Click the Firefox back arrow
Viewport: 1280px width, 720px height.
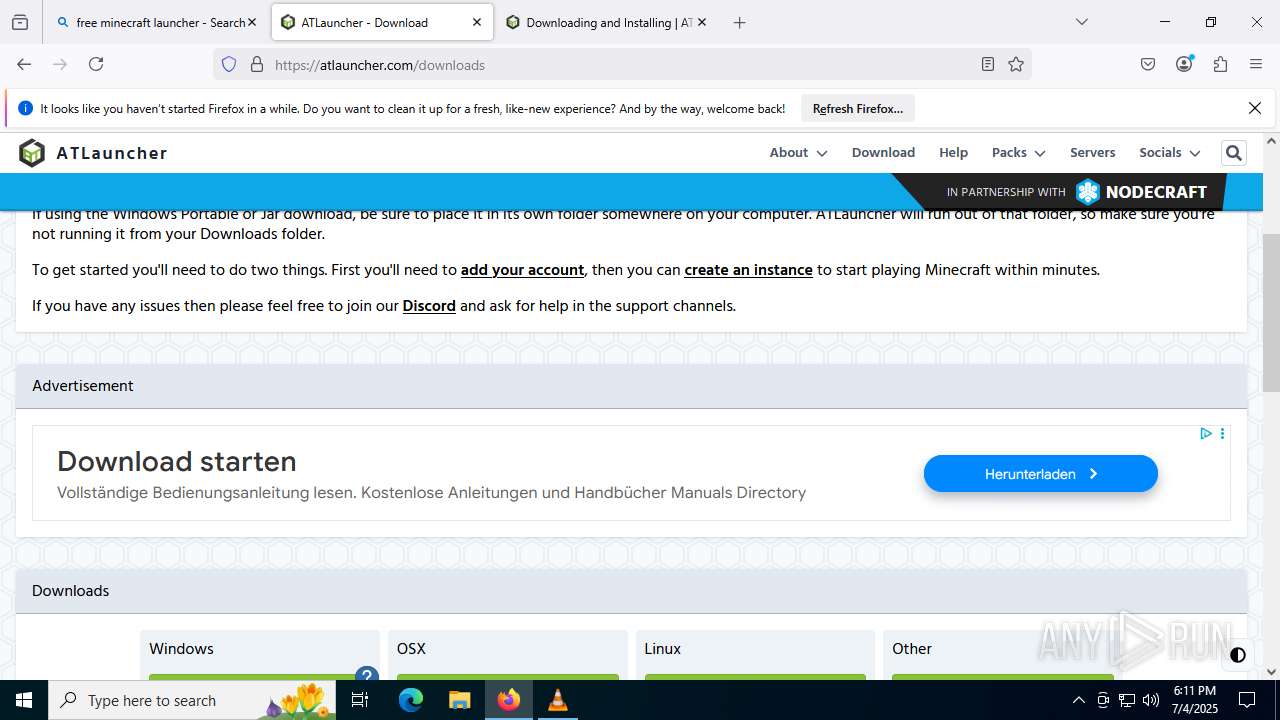coord(24,64)
